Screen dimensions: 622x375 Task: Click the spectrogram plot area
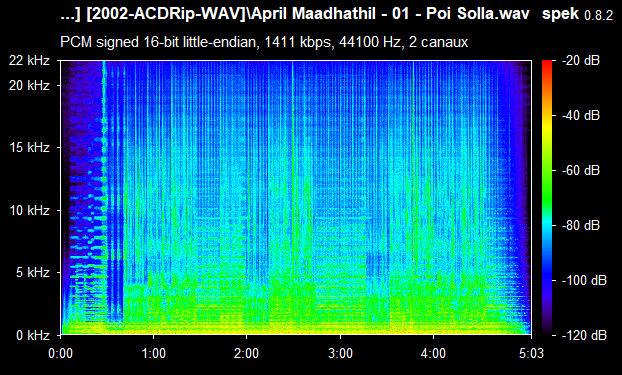click(296, 198)
